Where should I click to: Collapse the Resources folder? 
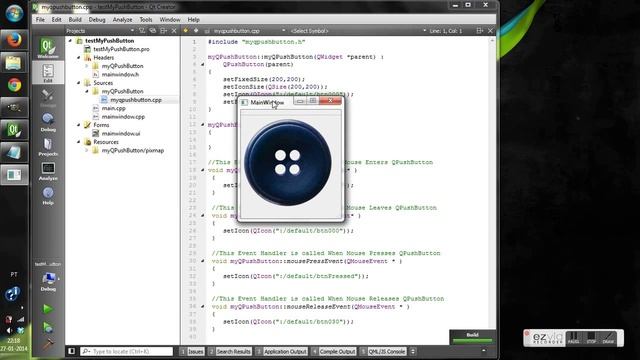pos(79,142)
